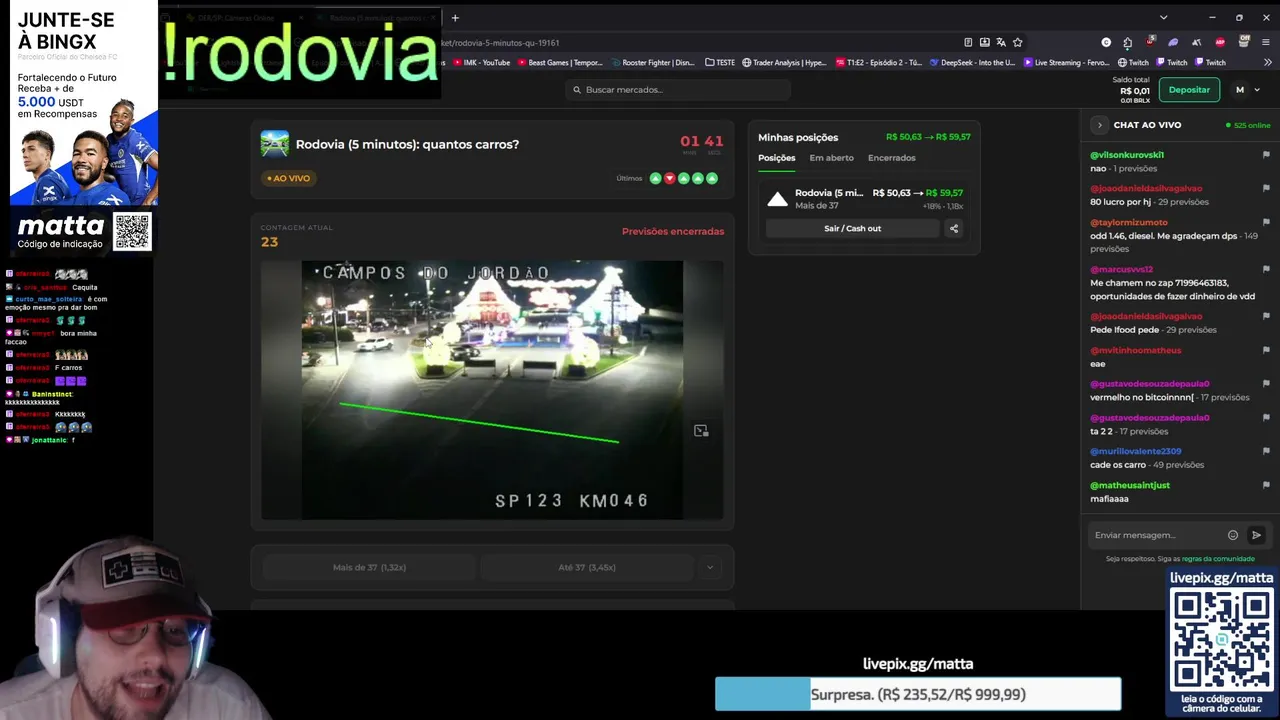This screenshot has height=720, width=1280.
Task: Click the Rodovia market thumbnail icon
Action: pos(275,144)
